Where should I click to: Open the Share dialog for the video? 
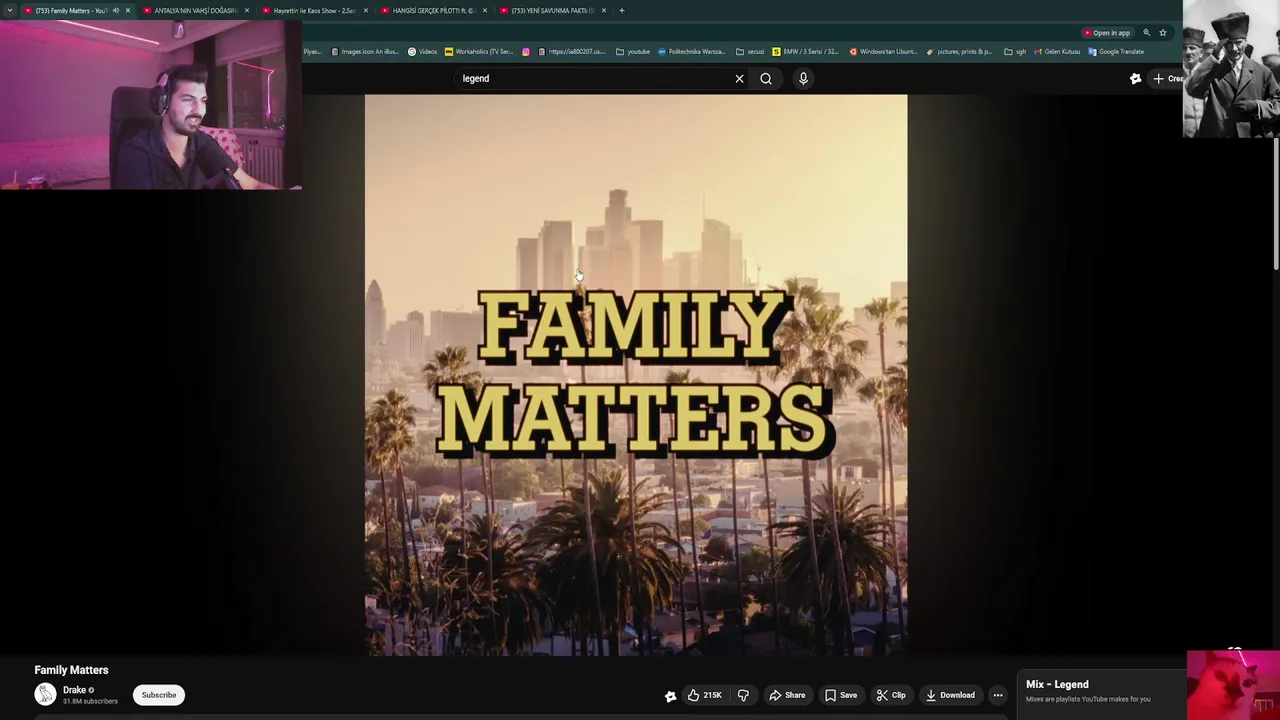tap(786, 695)
